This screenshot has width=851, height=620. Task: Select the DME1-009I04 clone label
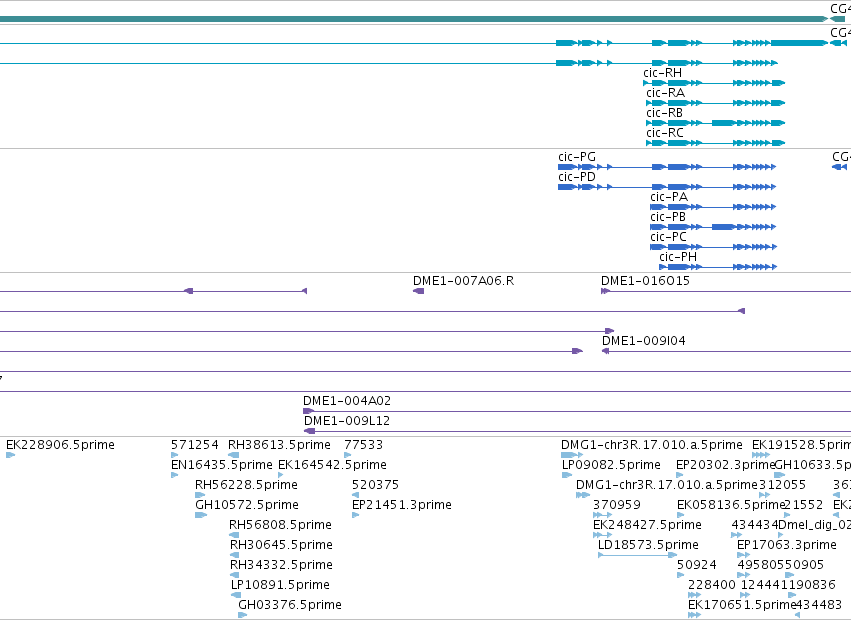pos(644,341)
